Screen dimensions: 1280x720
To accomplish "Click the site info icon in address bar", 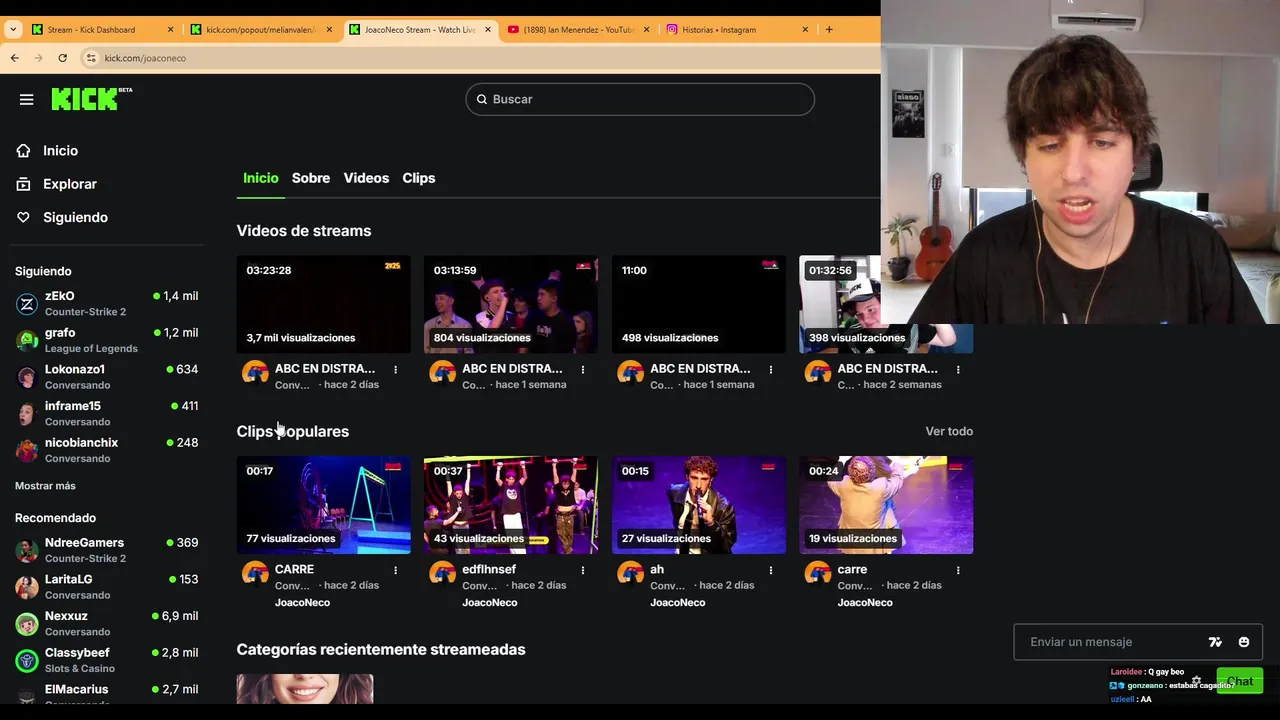I will 91,58.
